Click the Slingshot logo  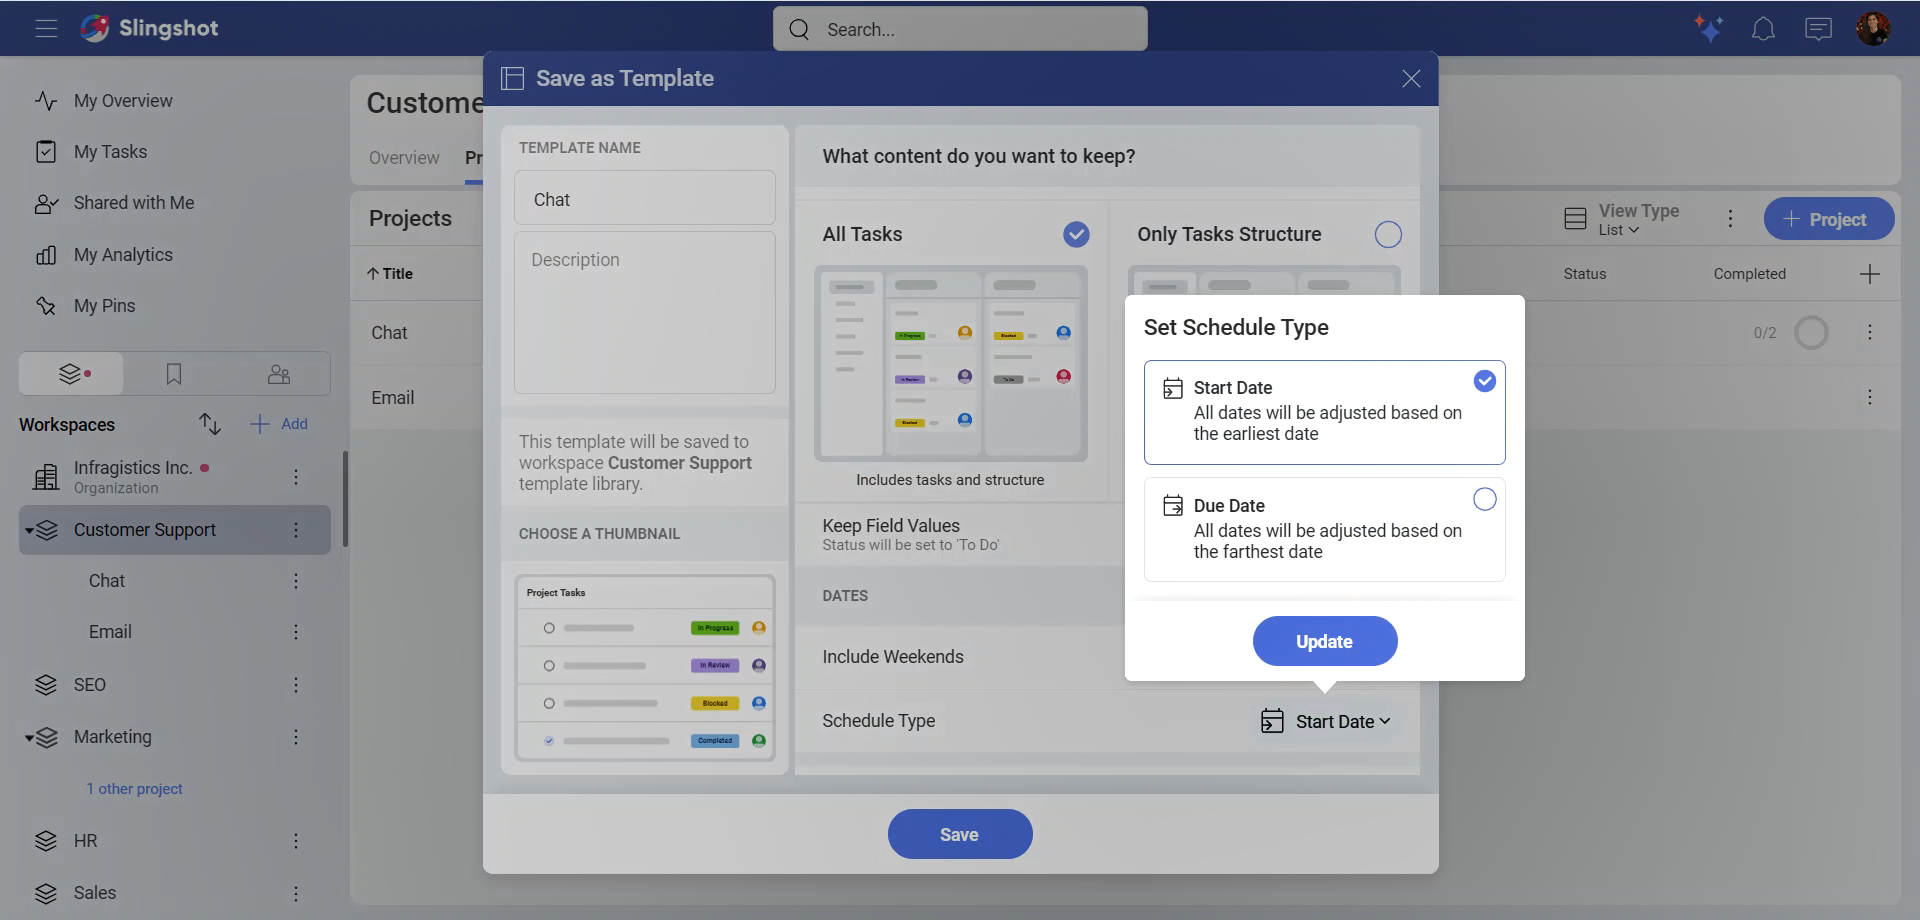[149, 28]
